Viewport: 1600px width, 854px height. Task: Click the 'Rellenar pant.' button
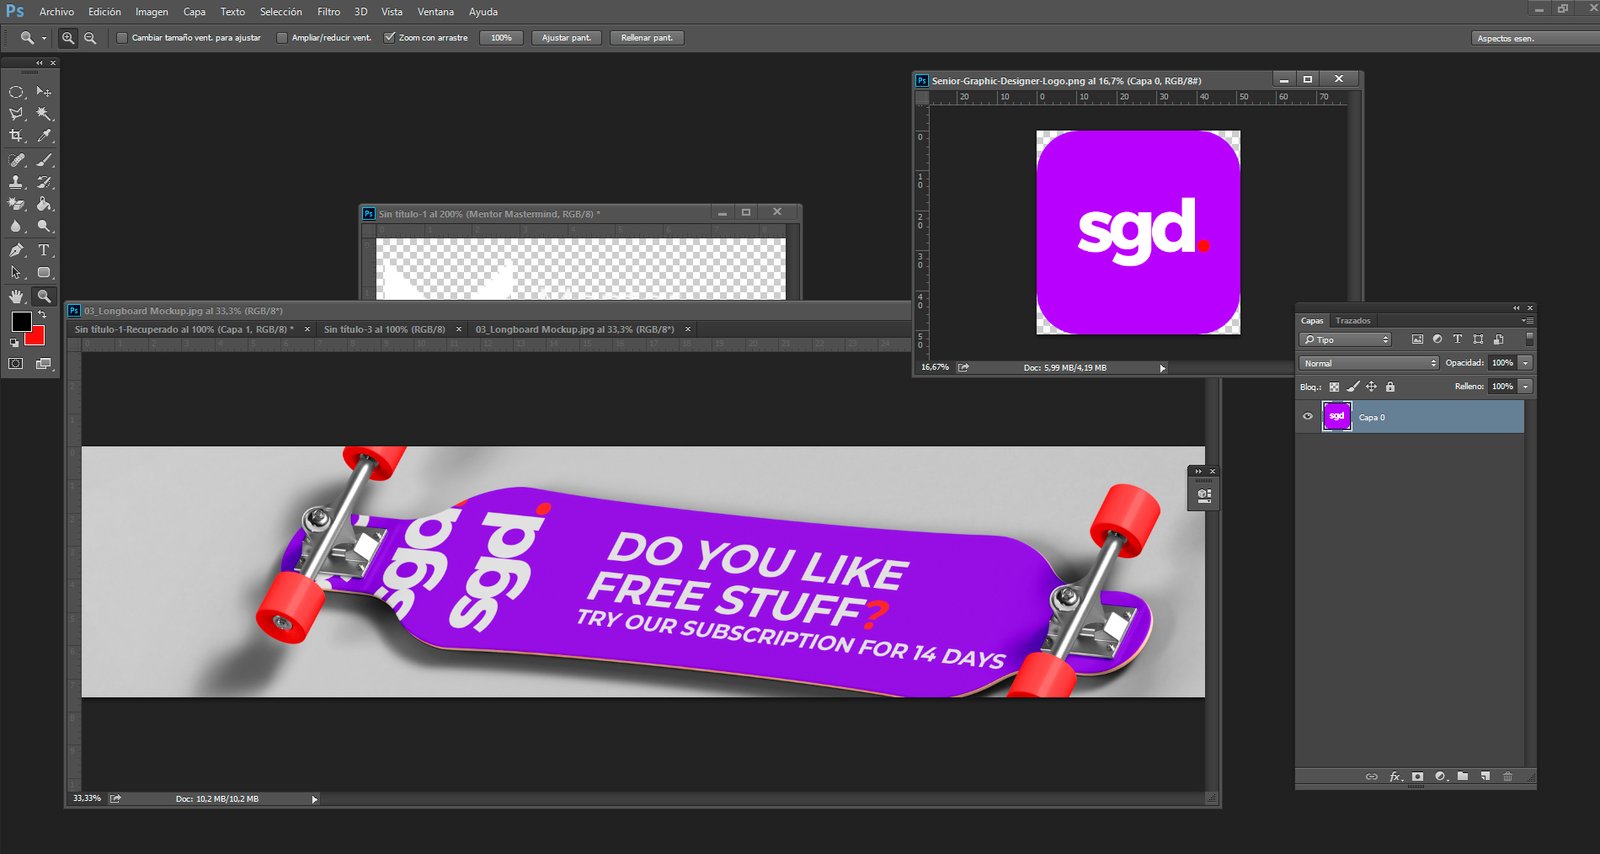(647, 38)
